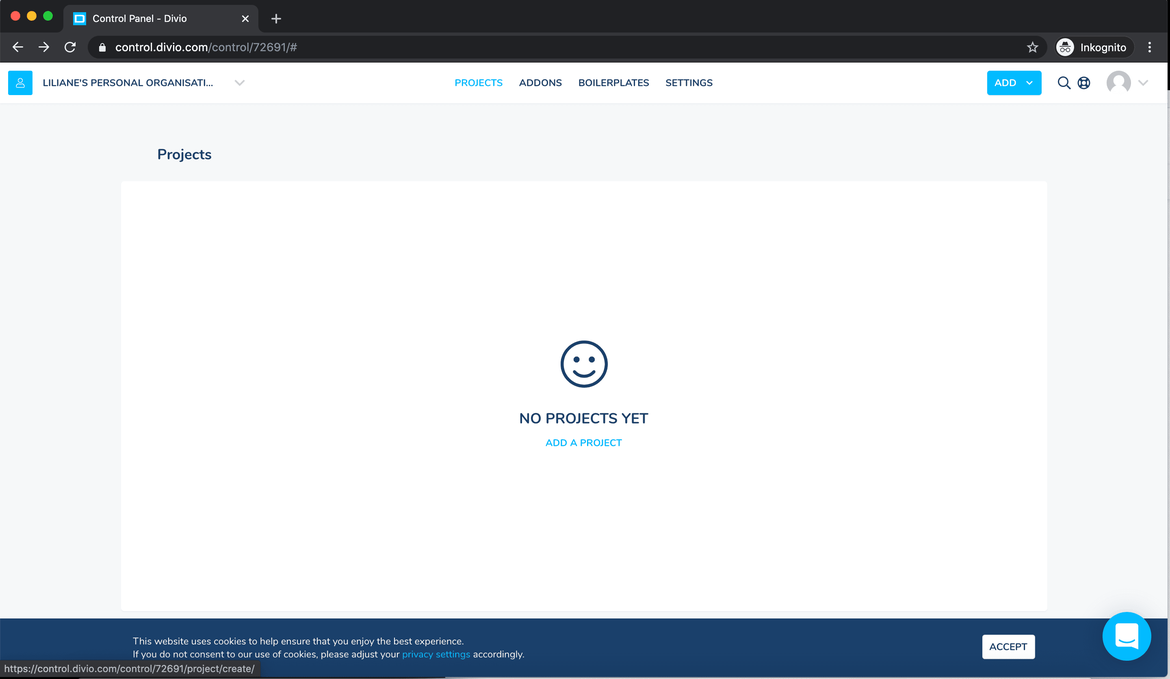Go to the Addons tab

(540, 83)
